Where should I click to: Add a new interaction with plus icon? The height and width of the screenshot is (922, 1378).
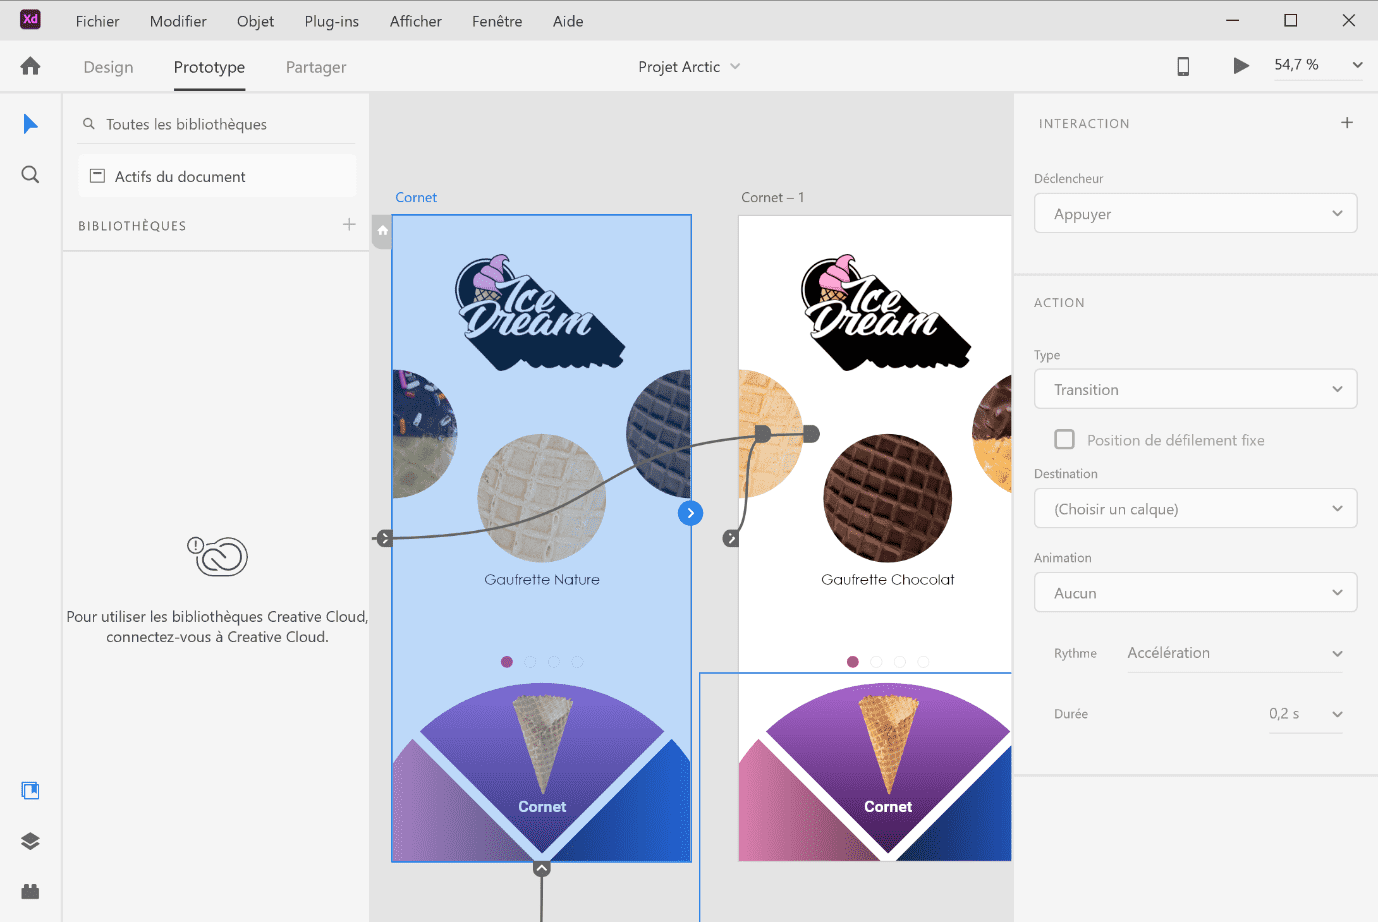click(1347, 122)
